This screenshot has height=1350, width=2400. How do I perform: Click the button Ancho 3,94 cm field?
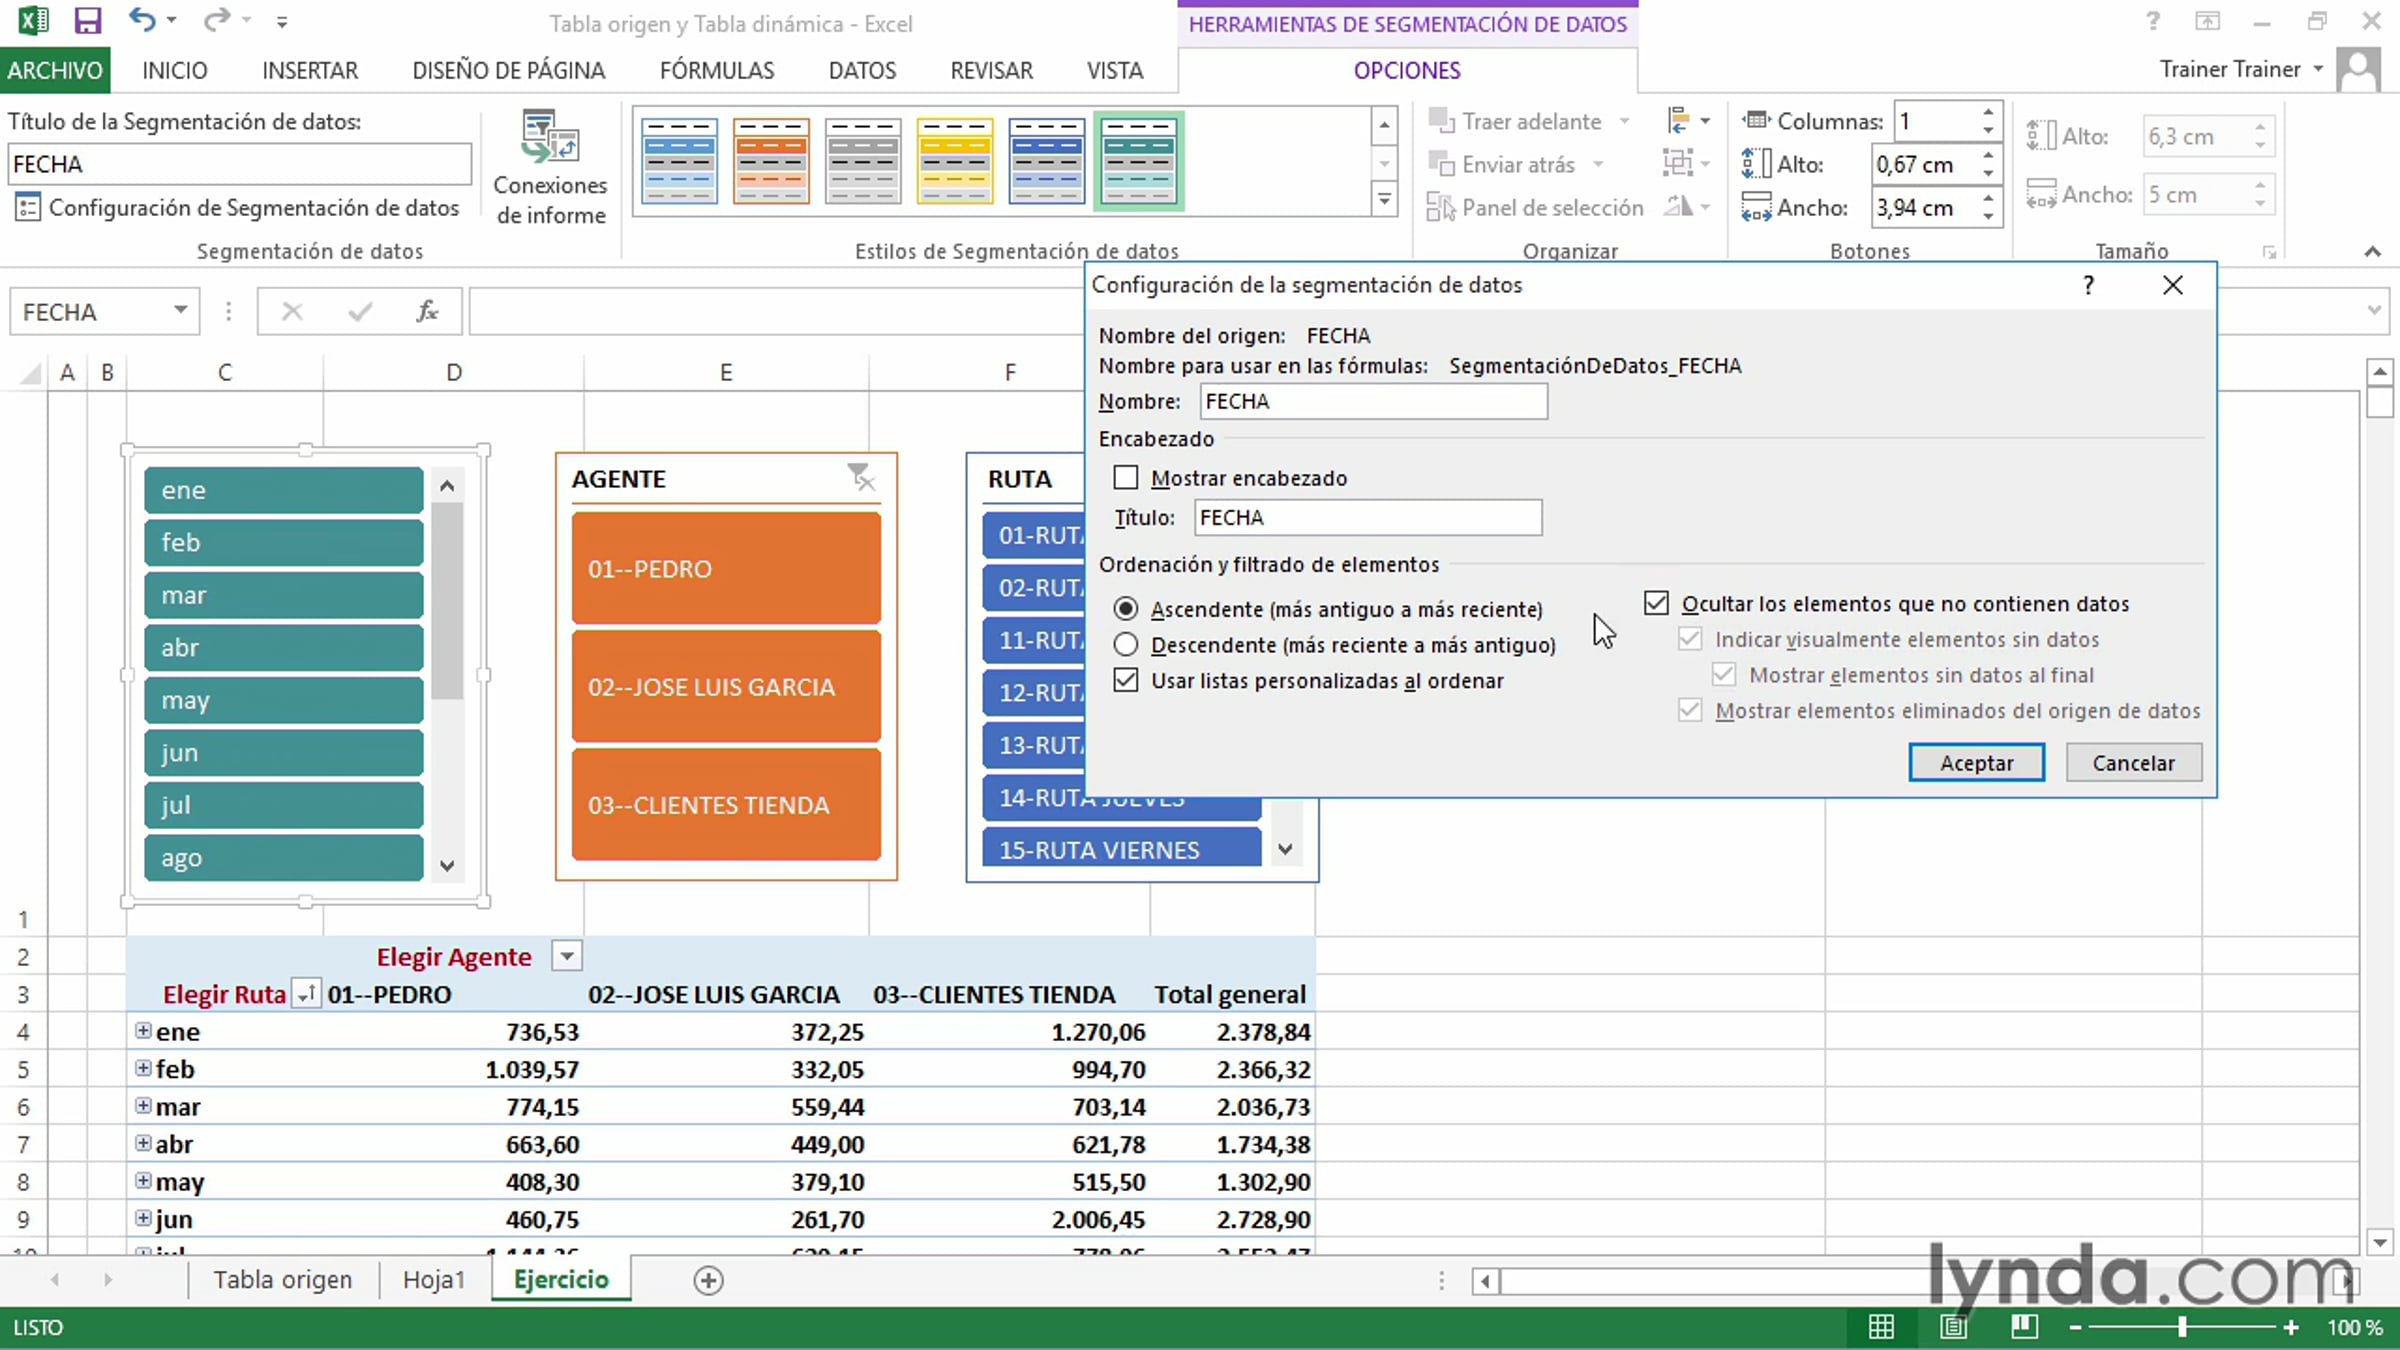pos(1924,207)
